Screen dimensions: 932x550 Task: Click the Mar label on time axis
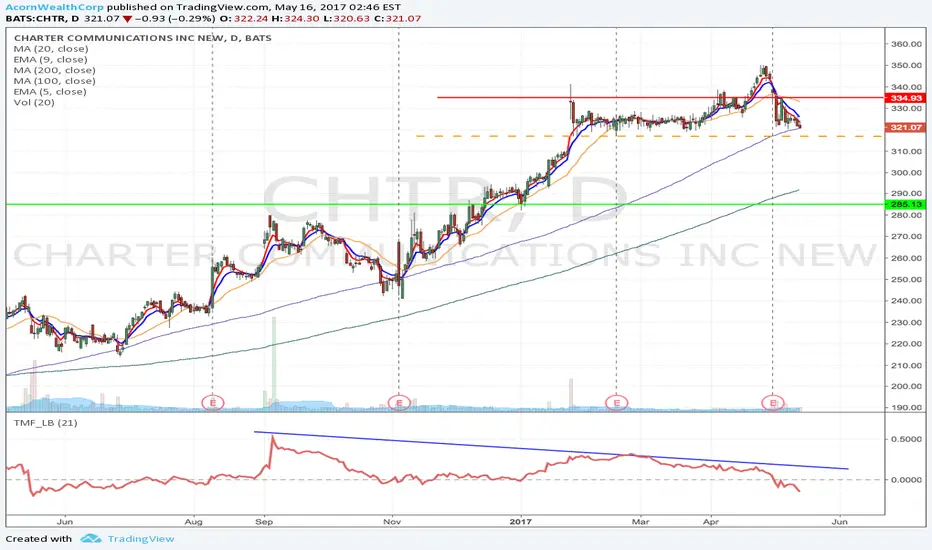[640, 521]
